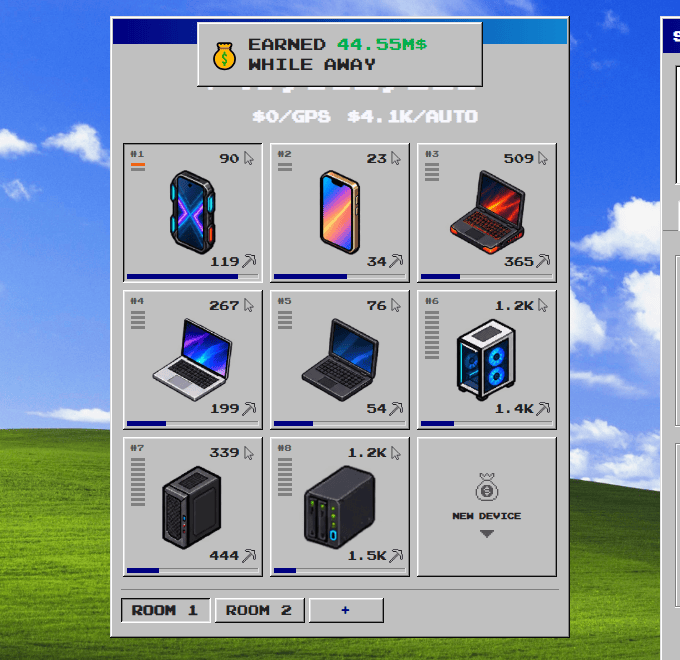The width and height of the screenshot is (680, 660).
Task: Click the coin bag icon above New Device
Action: [x=487, y=487]
